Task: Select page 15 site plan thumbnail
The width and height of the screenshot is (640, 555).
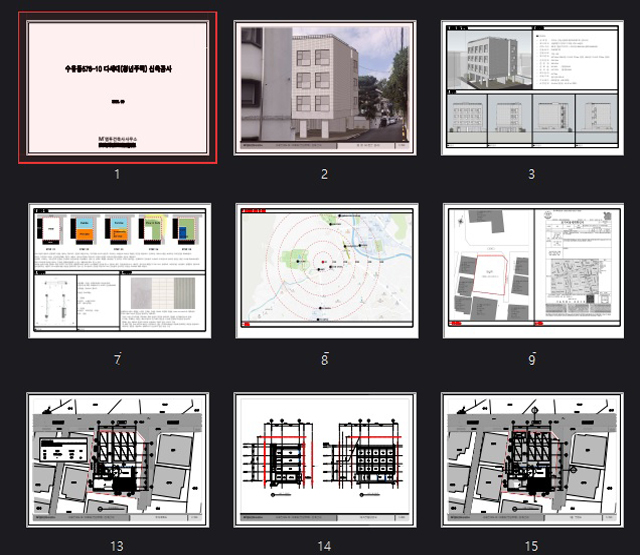Action: pos(531,459)
